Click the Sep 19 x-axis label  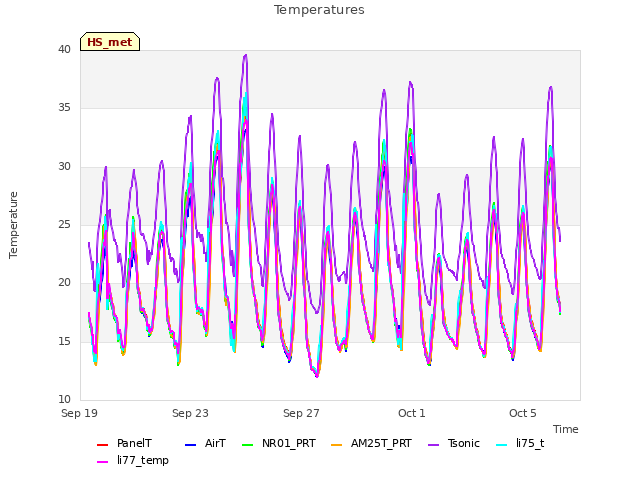[80, 413]
